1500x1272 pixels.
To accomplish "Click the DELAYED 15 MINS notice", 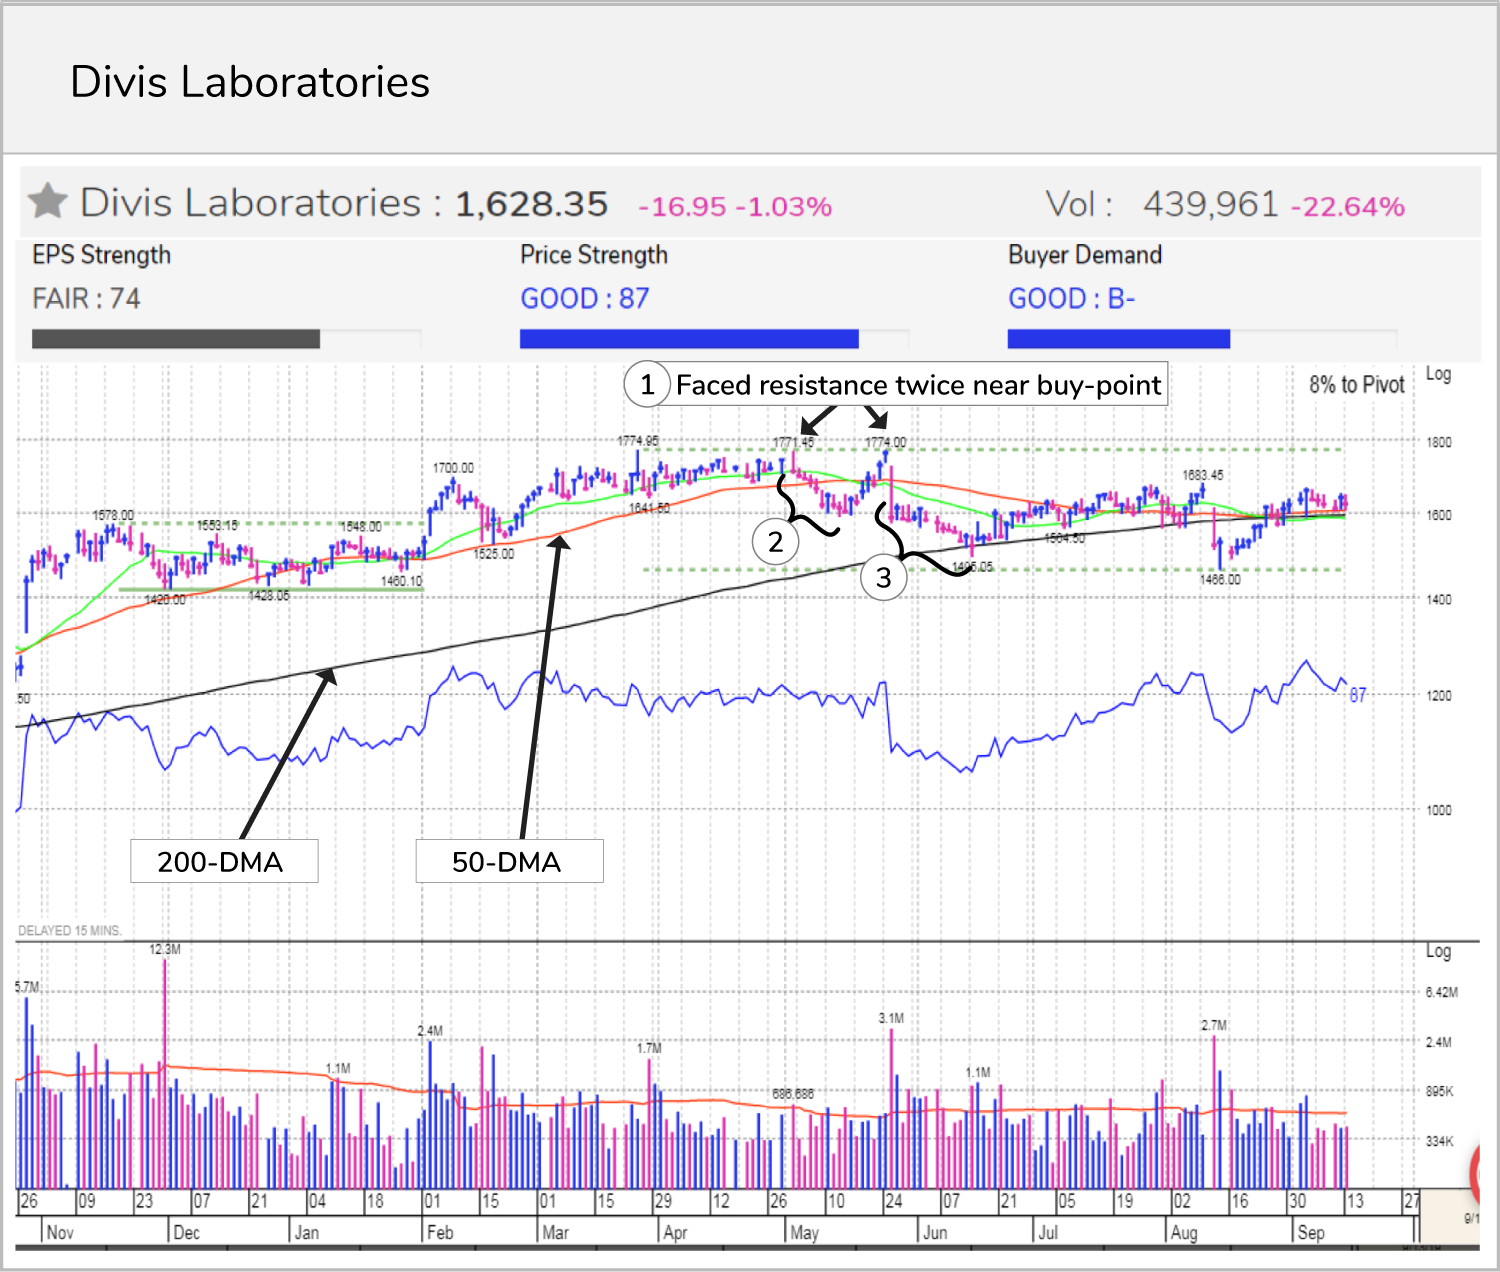I will pos(69,930).
